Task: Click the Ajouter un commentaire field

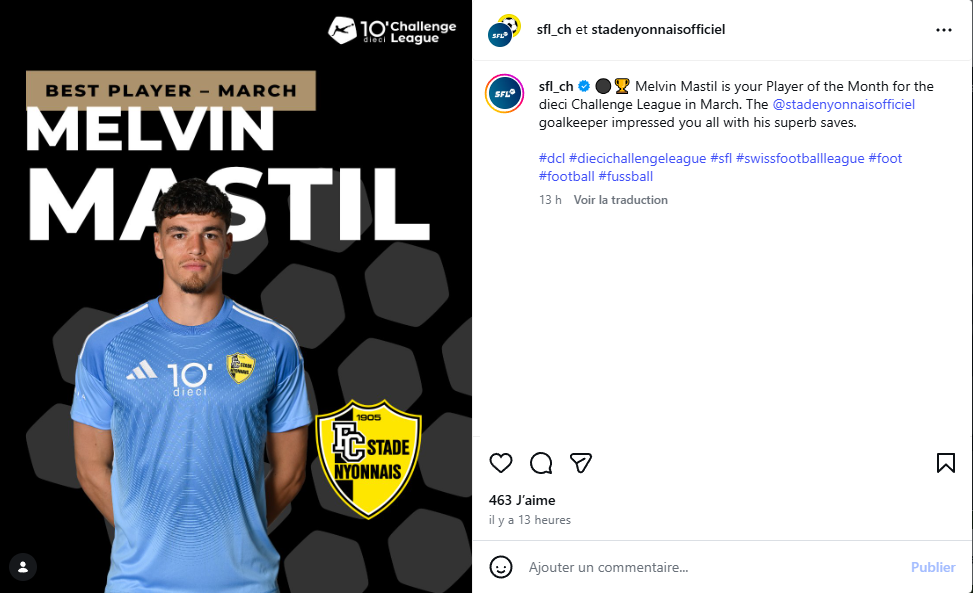Action: click(x=714, y=567)
